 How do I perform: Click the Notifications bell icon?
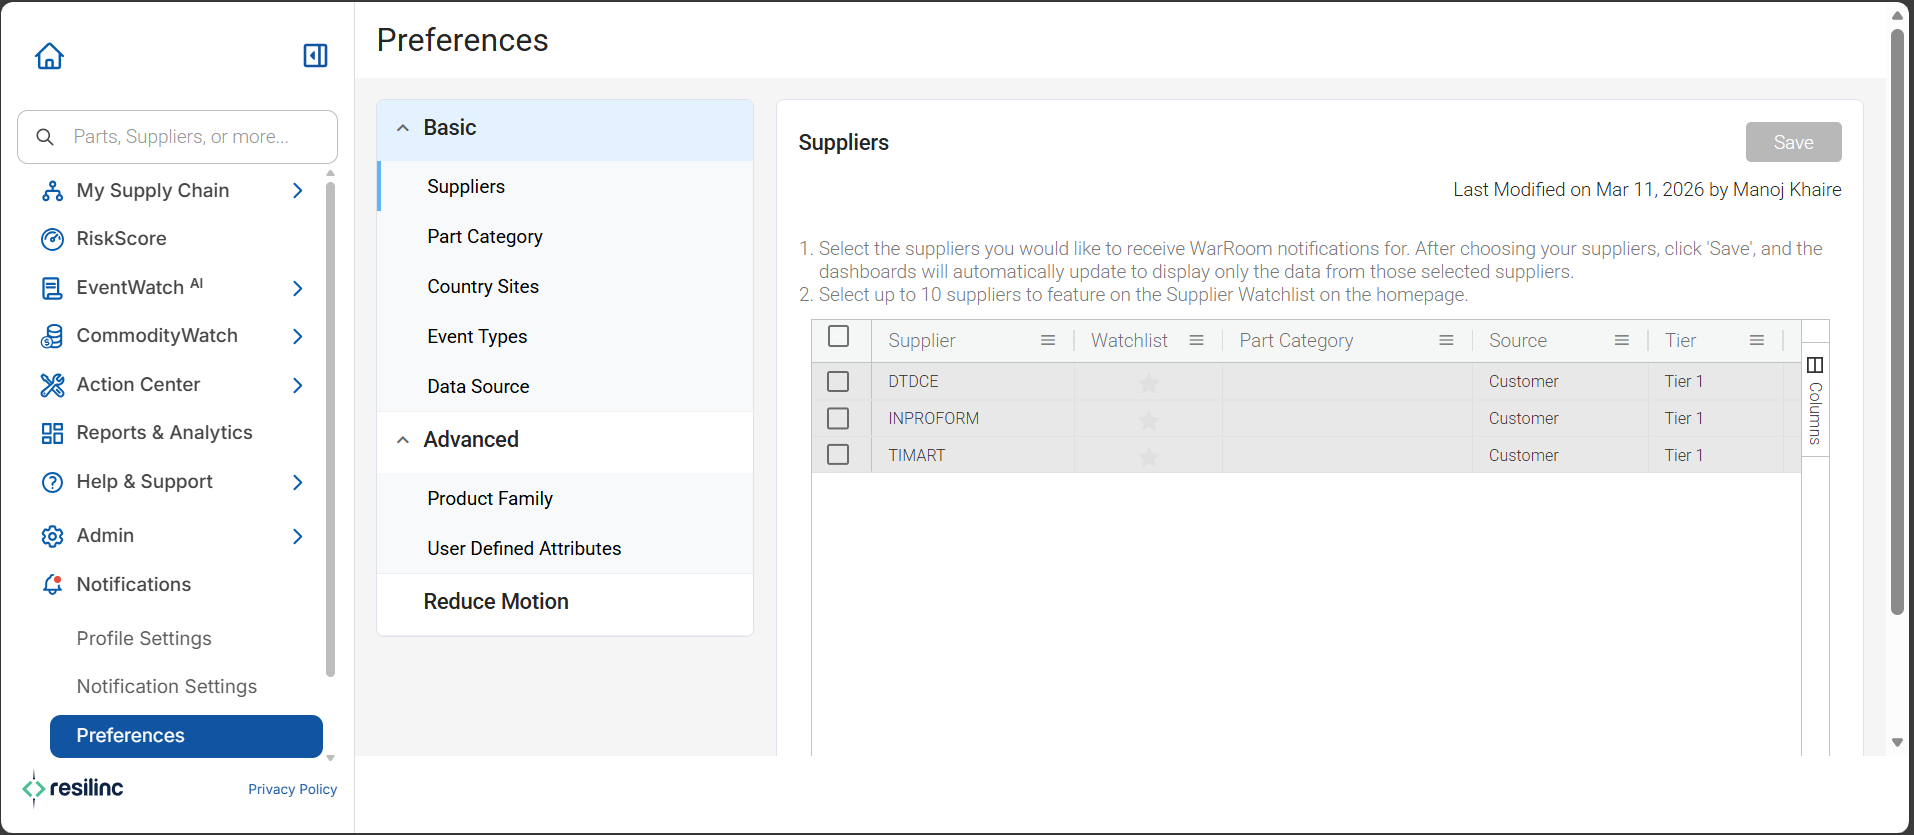click(x=52, y=585)
